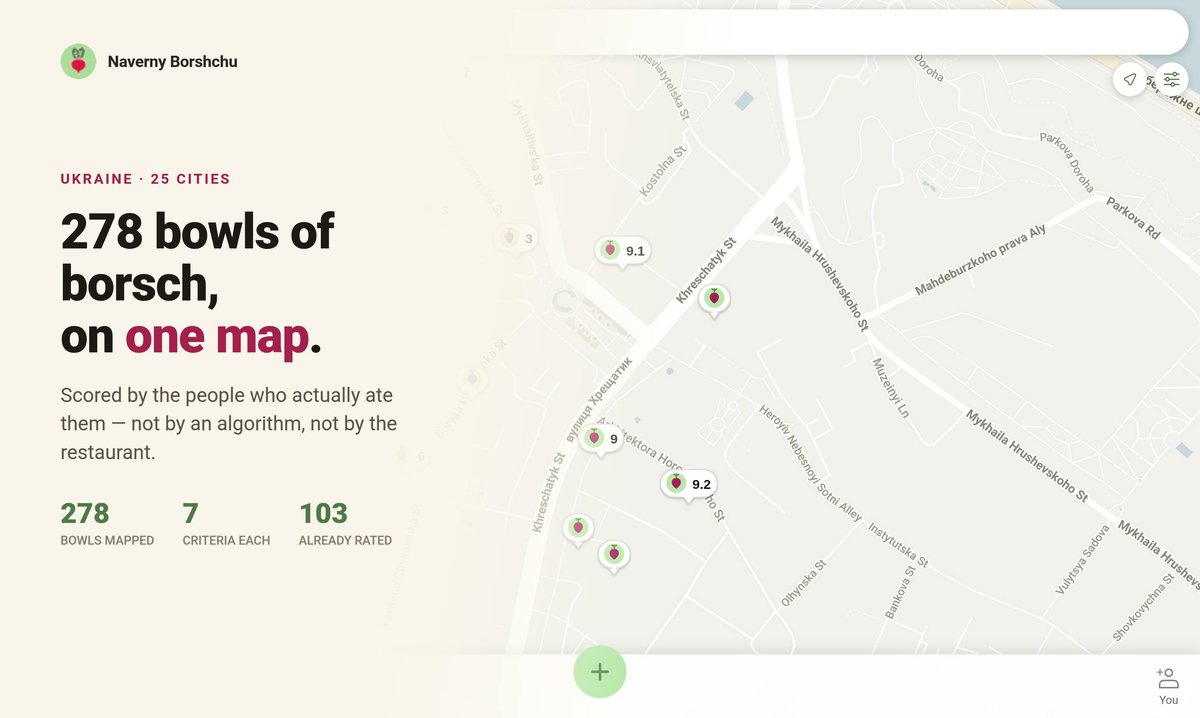Click the 278 Bowls Mapped statistic
The height and width of the screenshot is (718, 1200).
pos(107,523)
